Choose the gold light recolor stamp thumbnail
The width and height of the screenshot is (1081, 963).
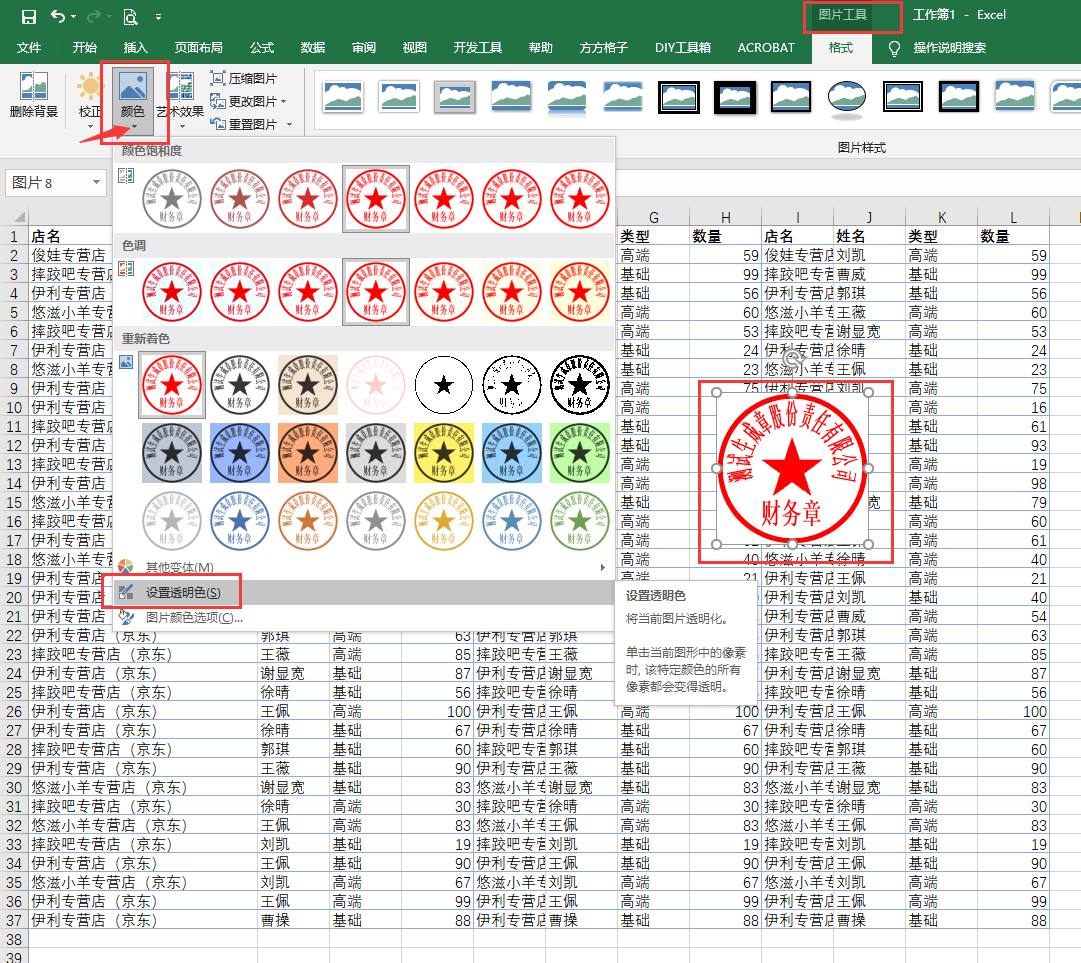444,520
